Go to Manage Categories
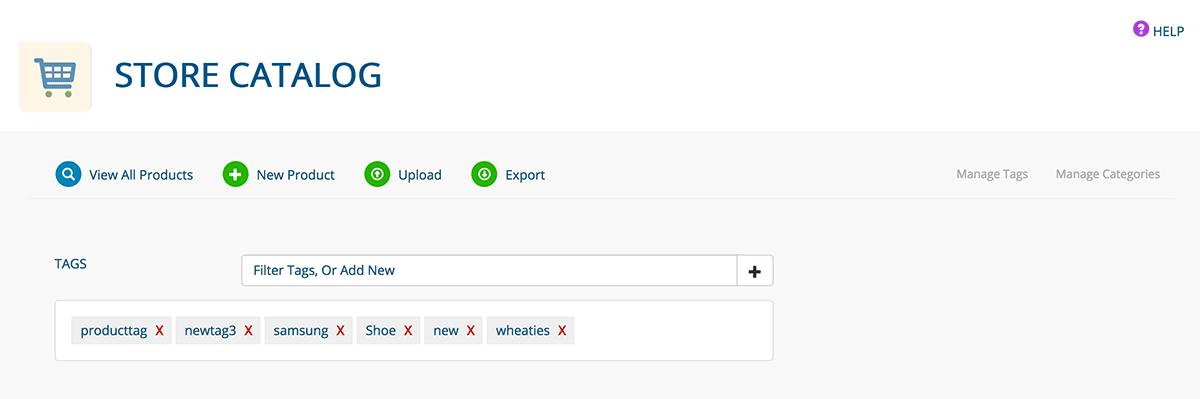Image resolution: width=1200 pixels, height=399 pixels. pos(1108,174)
